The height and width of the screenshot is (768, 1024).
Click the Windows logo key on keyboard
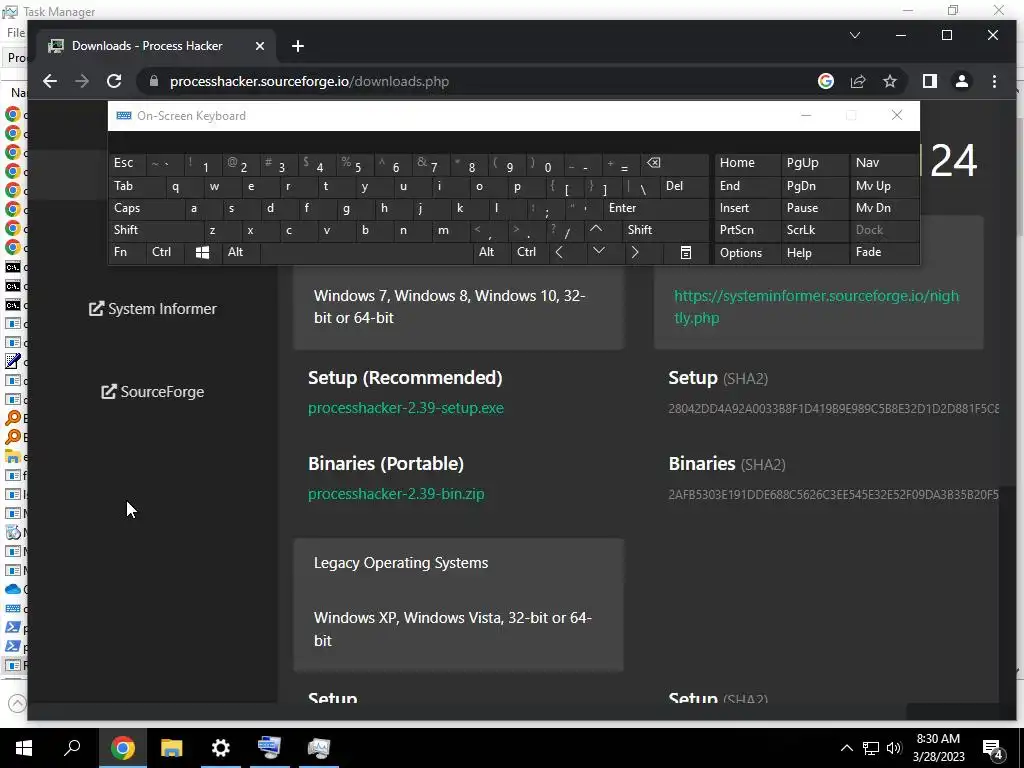[x=202, y=252]
